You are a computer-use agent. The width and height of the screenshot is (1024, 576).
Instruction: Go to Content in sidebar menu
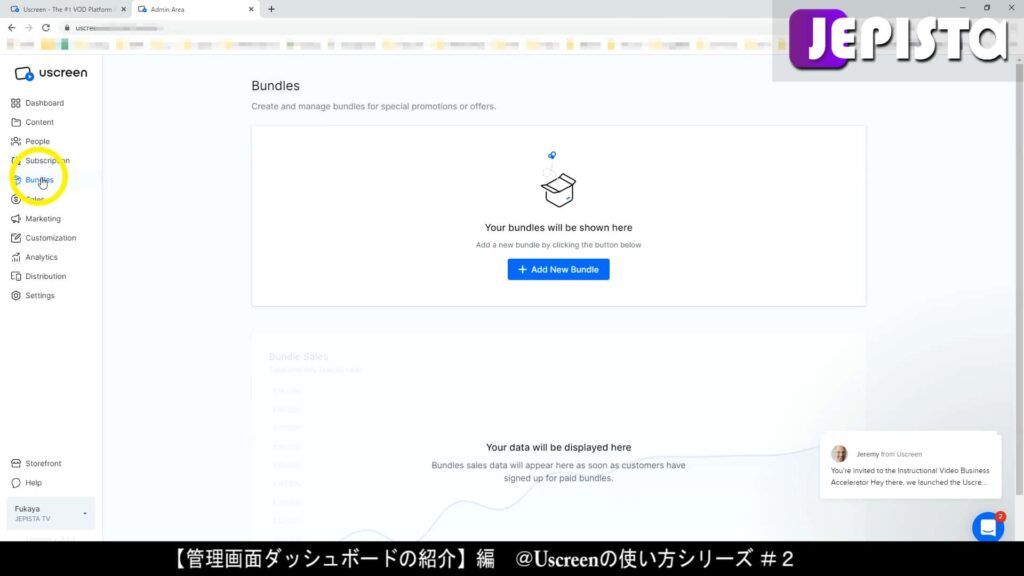point(39,122)
